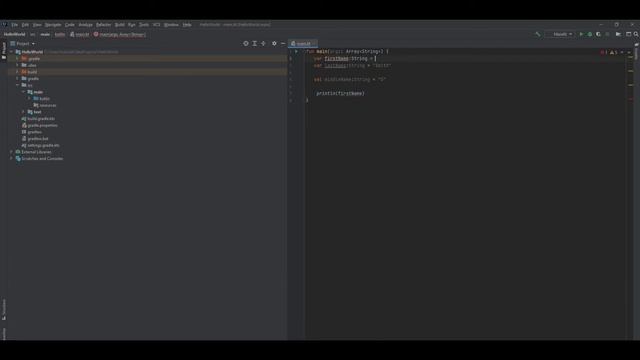Expand the test folder arrow

(23, 112)
